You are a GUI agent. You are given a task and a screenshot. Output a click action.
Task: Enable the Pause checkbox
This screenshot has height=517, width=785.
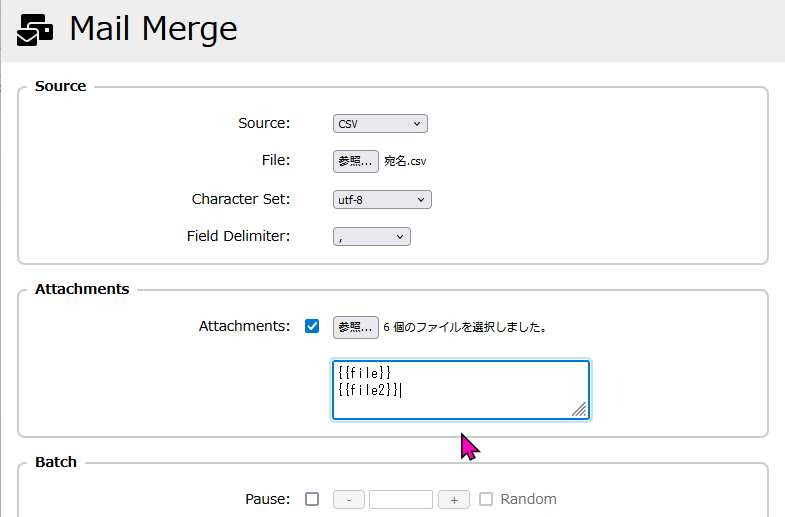coord(312,499)
